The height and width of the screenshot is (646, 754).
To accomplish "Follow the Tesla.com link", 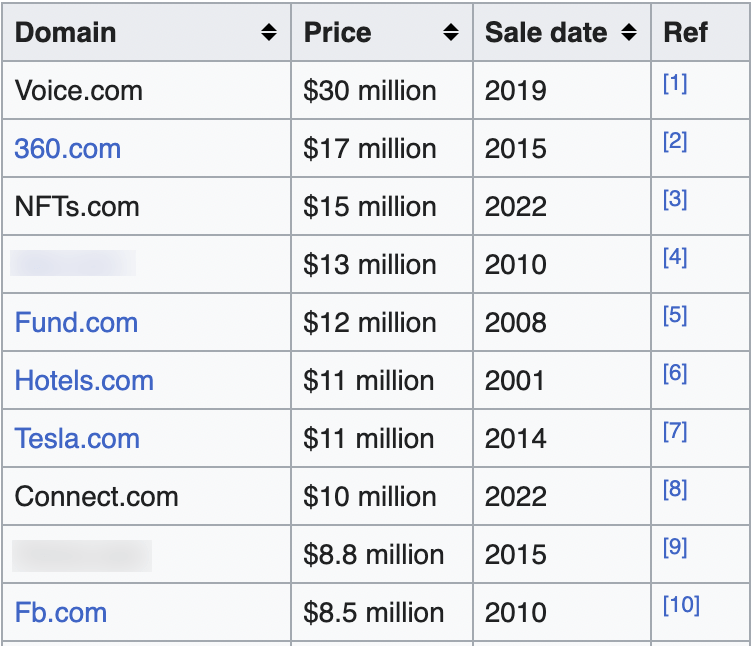I will (x=77, y=439).
